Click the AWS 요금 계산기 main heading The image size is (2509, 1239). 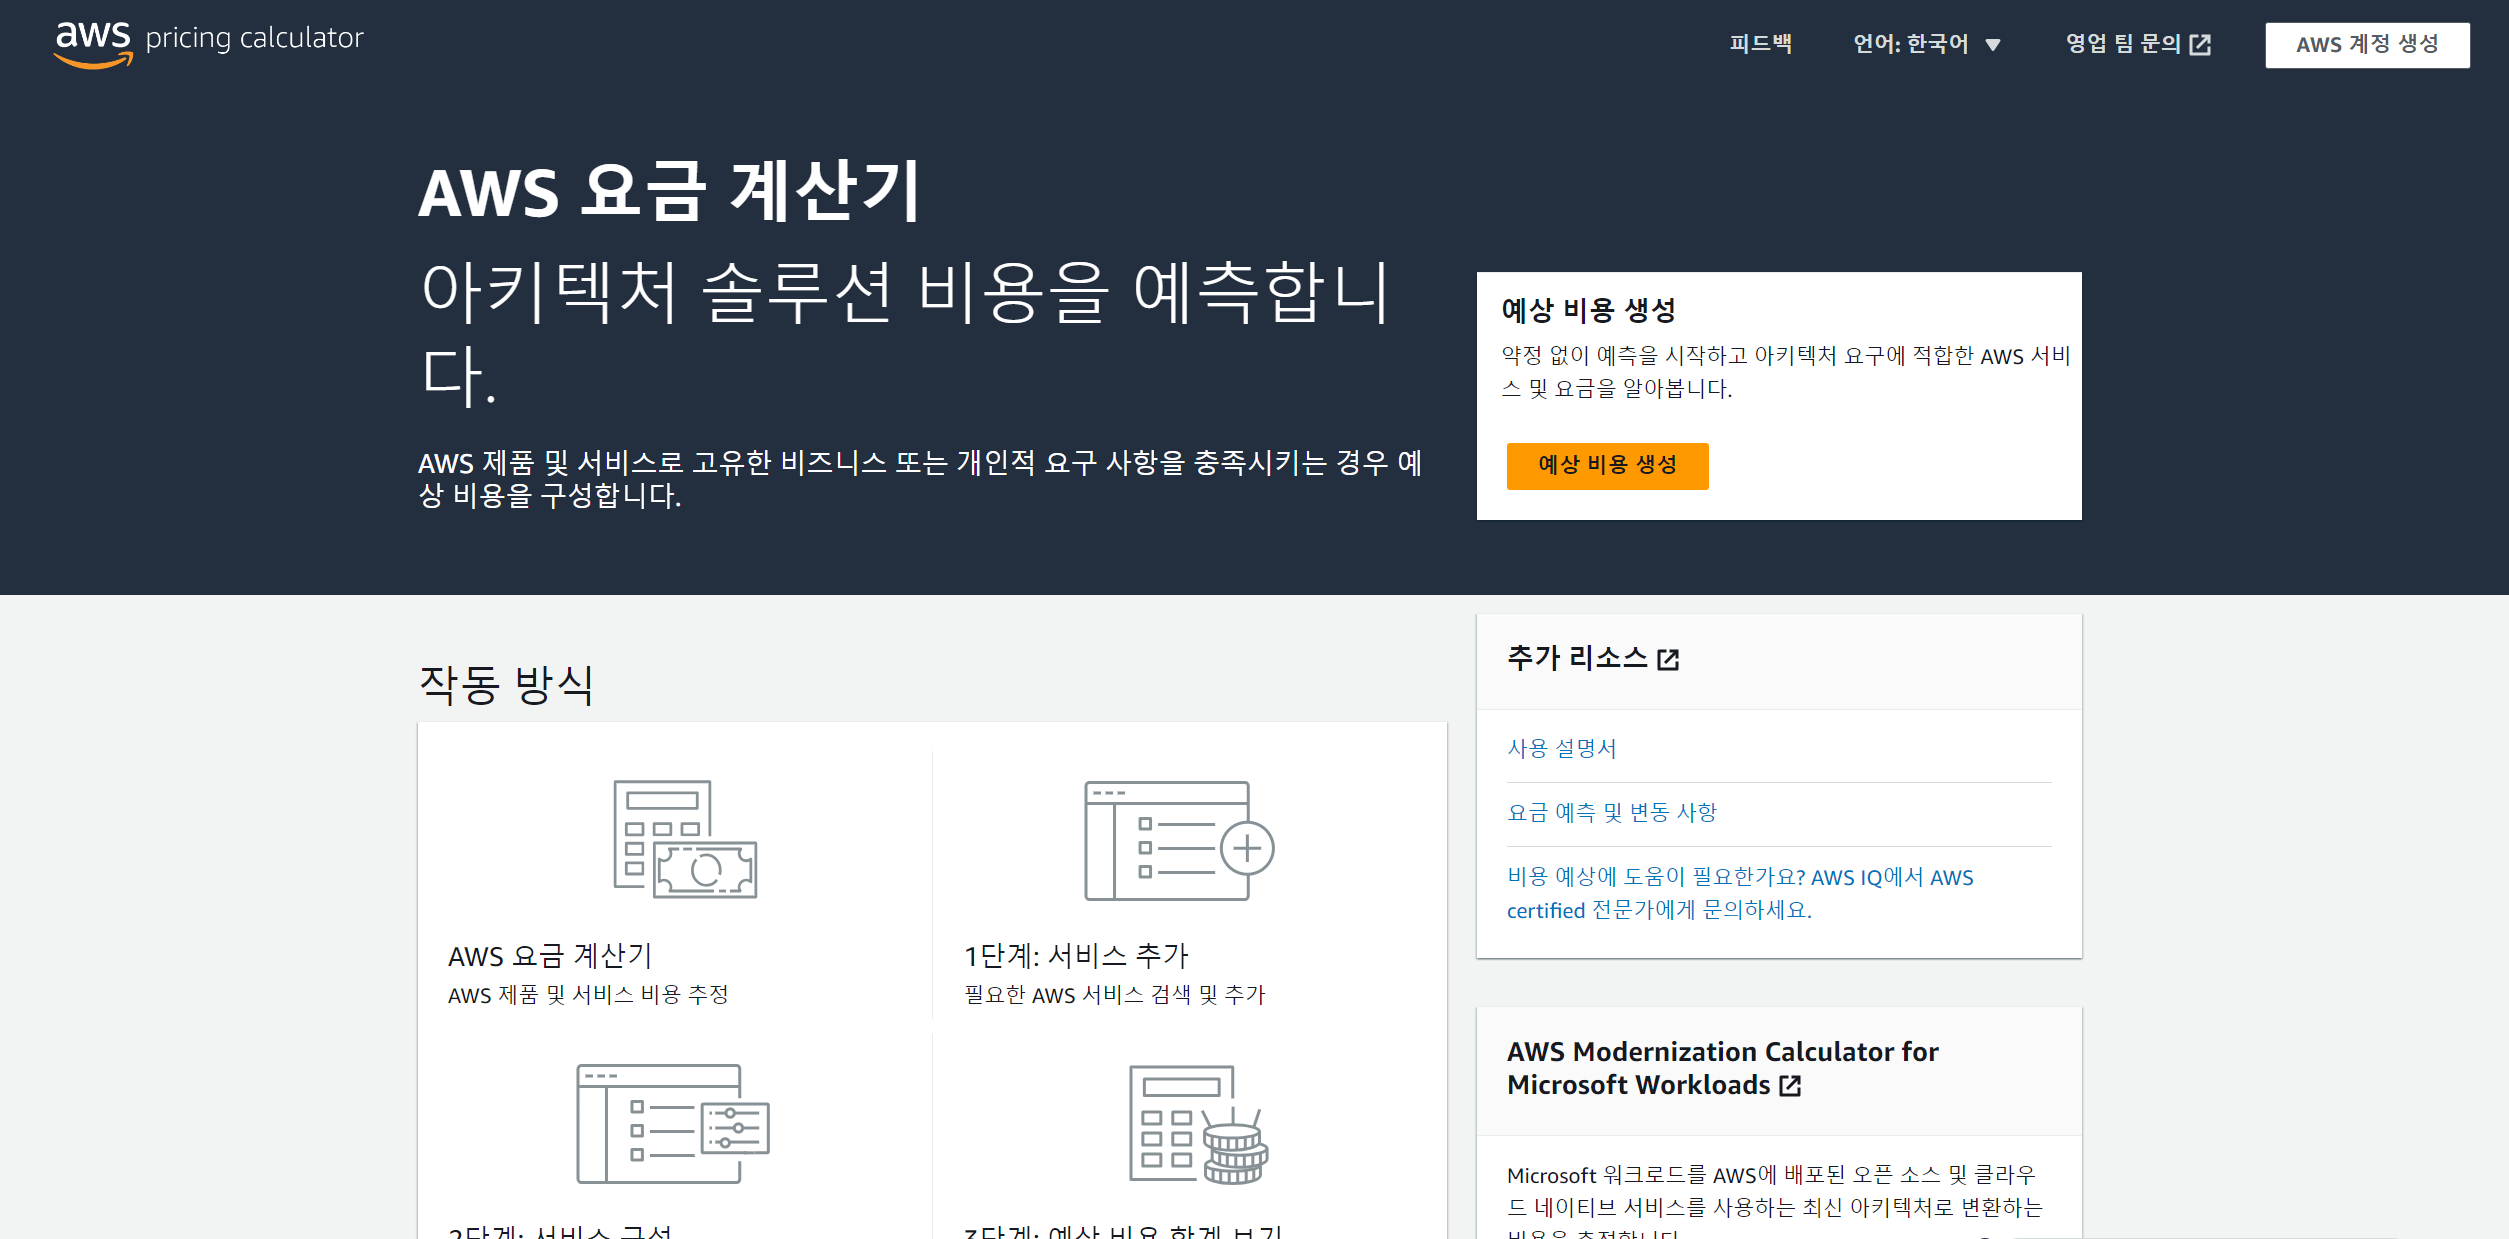(669, 190)
